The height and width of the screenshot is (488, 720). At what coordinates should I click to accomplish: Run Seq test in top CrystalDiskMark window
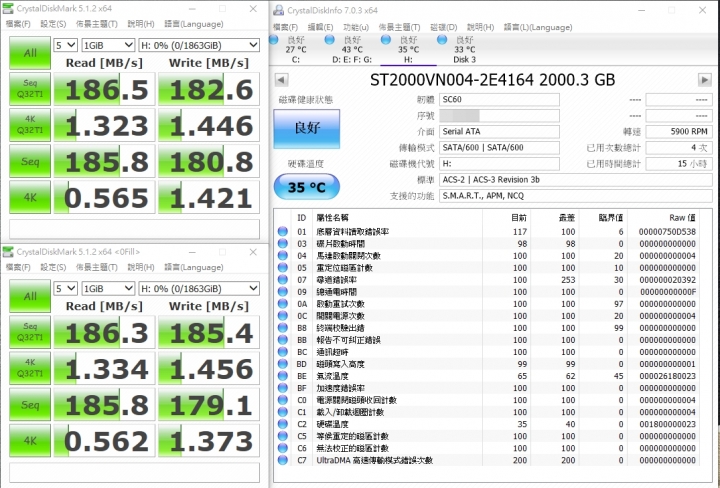coord(30,161)
